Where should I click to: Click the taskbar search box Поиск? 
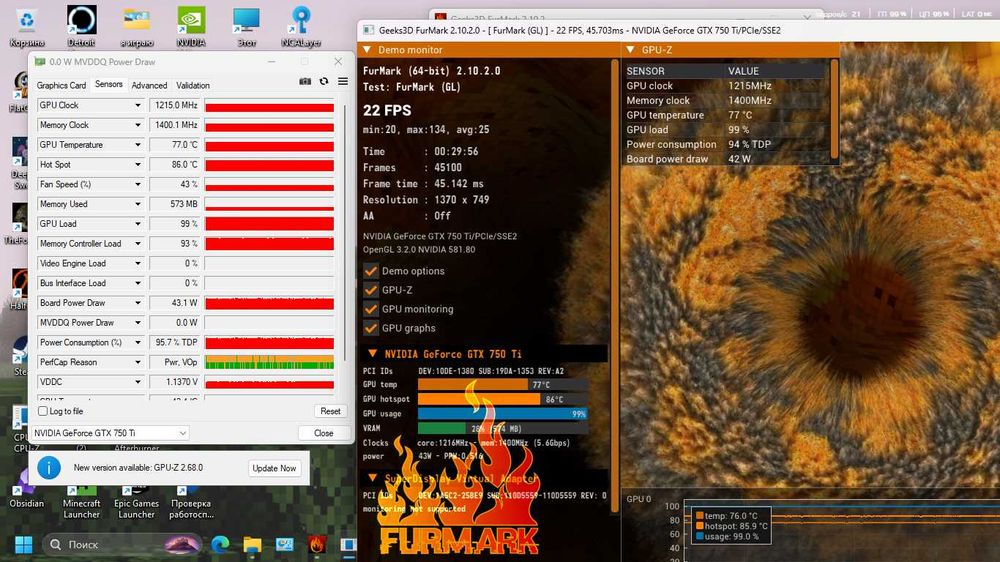tap(121, 544)
